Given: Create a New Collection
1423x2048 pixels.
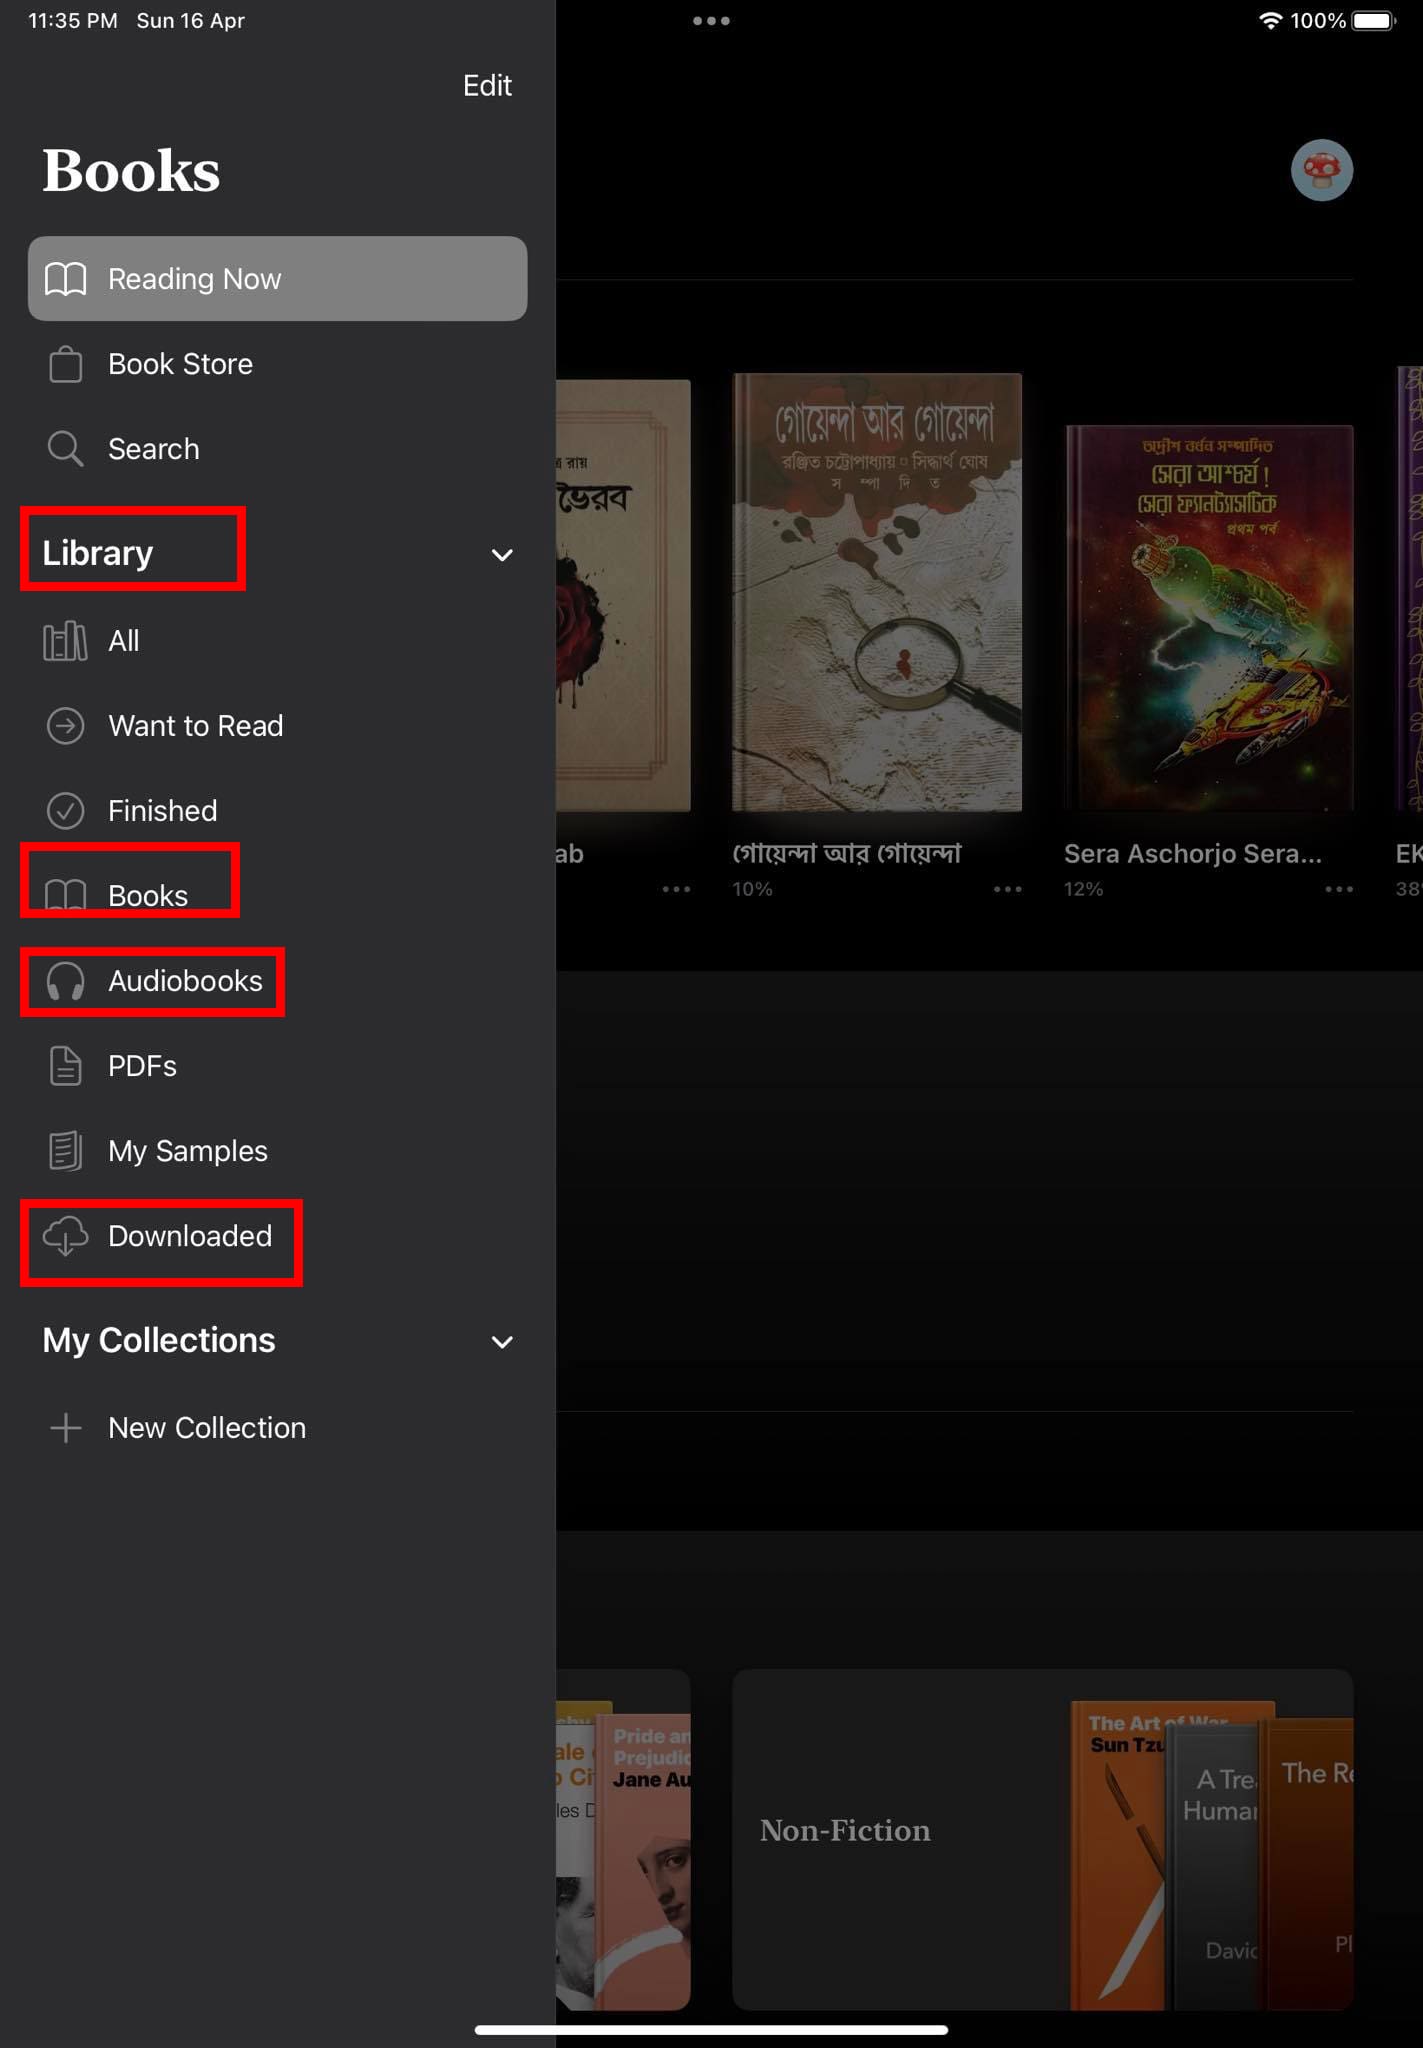Looking at the screenshot, I should [277, 1428].
